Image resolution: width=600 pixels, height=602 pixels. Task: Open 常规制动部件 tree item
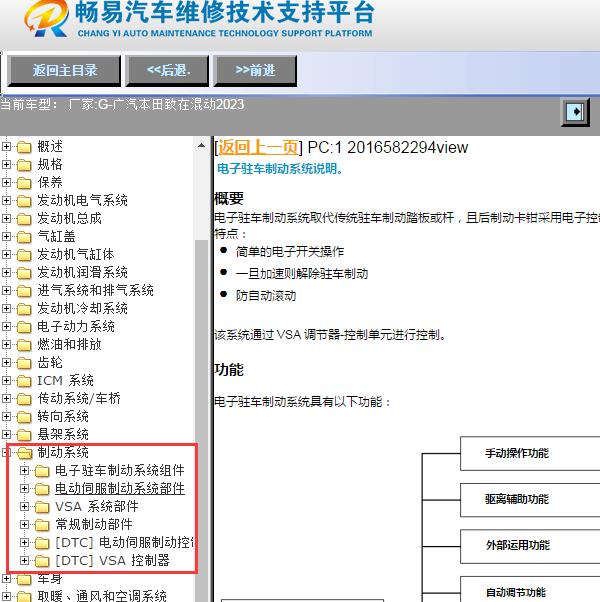[x=94, y=524]
